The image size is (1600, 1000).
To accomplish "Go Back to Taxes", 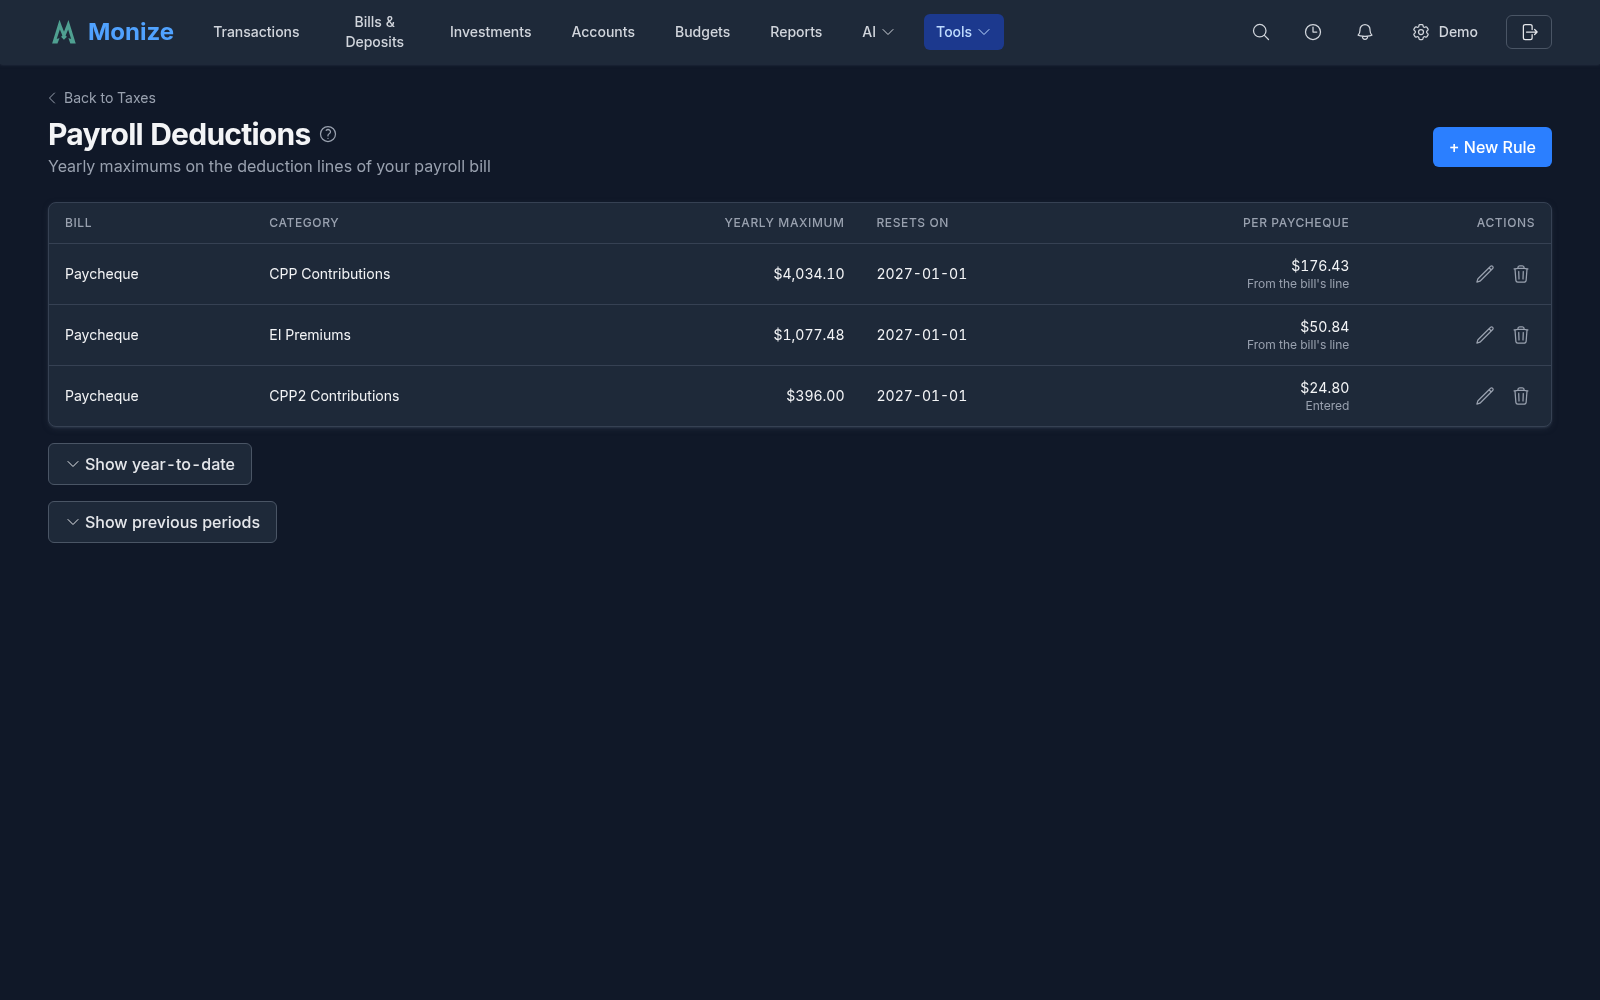I will 102,98.
